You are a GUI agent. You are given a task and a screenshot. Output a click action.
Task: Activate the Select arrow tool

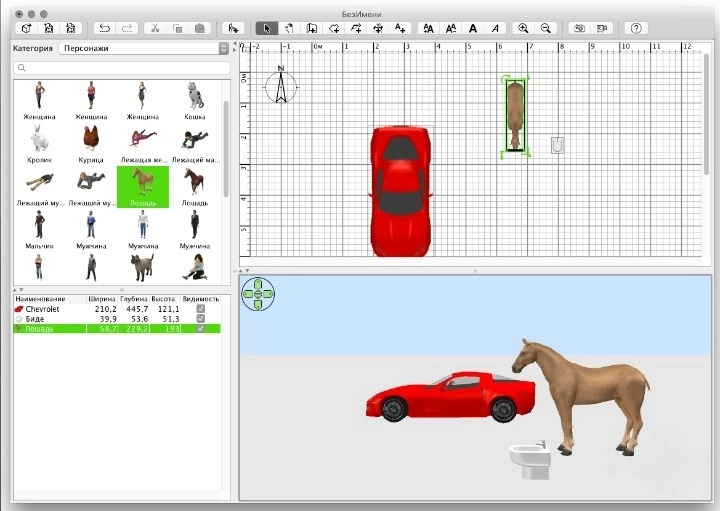point(266,28)
